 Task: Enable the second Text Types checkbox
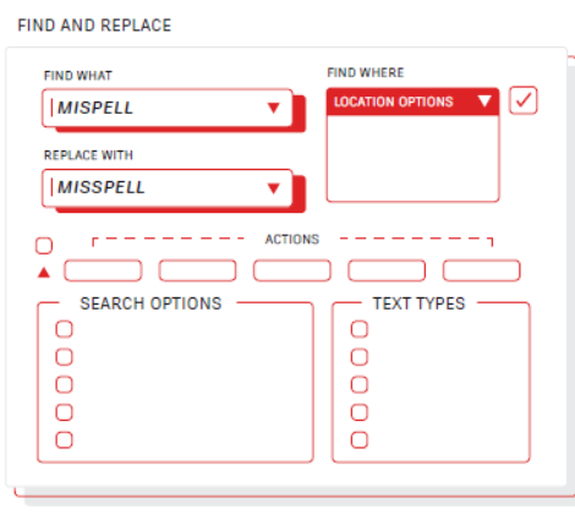click(359, 357)
